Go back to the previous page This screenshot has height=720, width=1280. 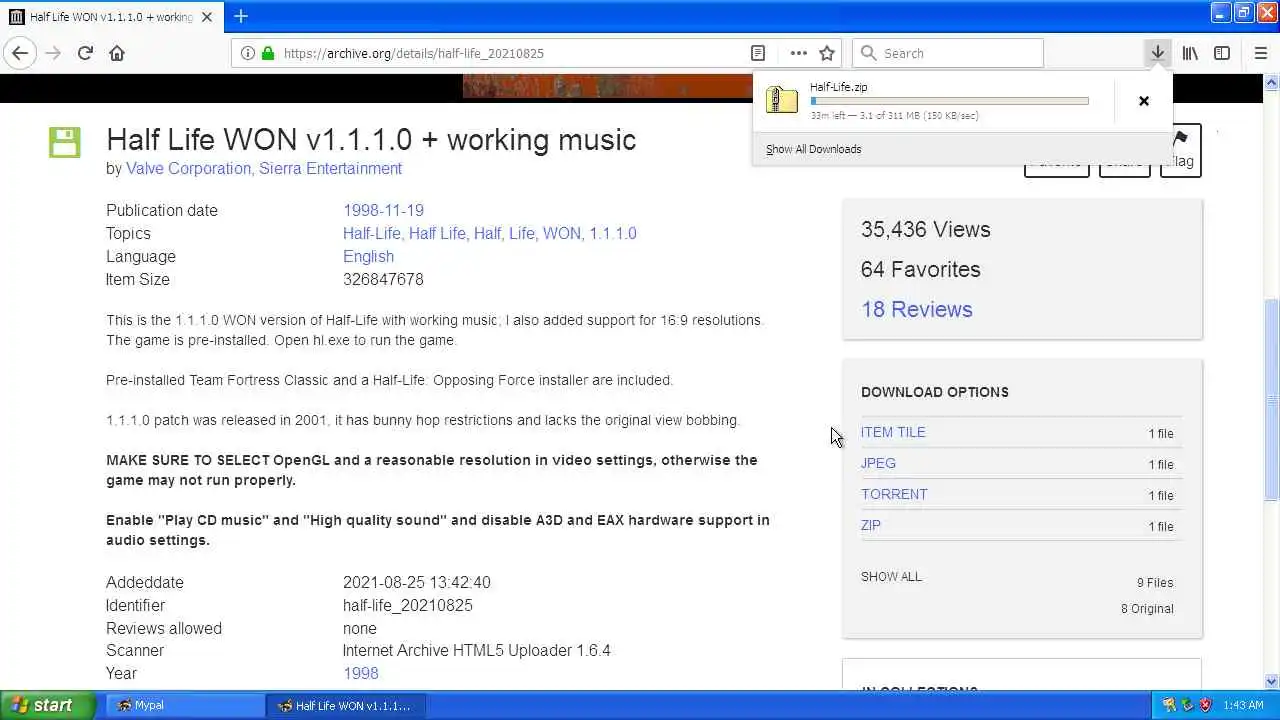click(x=20, y=53)
